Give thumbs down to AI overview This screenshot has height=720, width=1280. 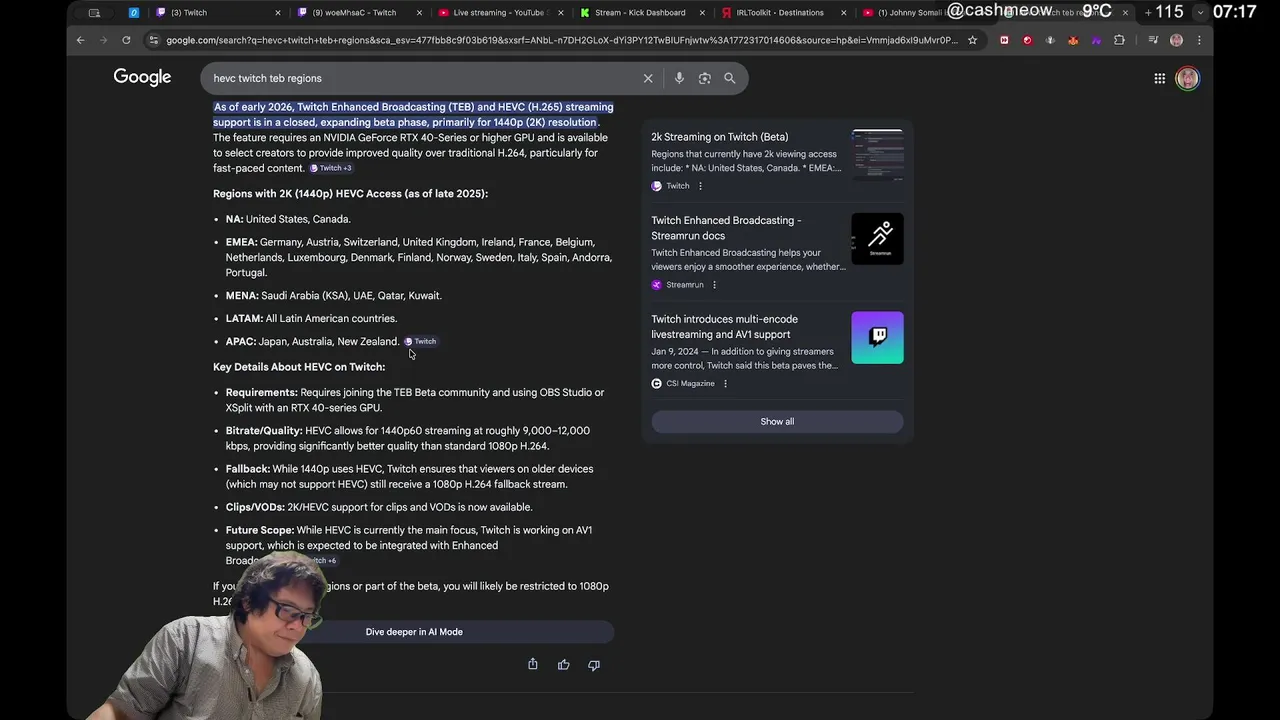pos(594,664)
